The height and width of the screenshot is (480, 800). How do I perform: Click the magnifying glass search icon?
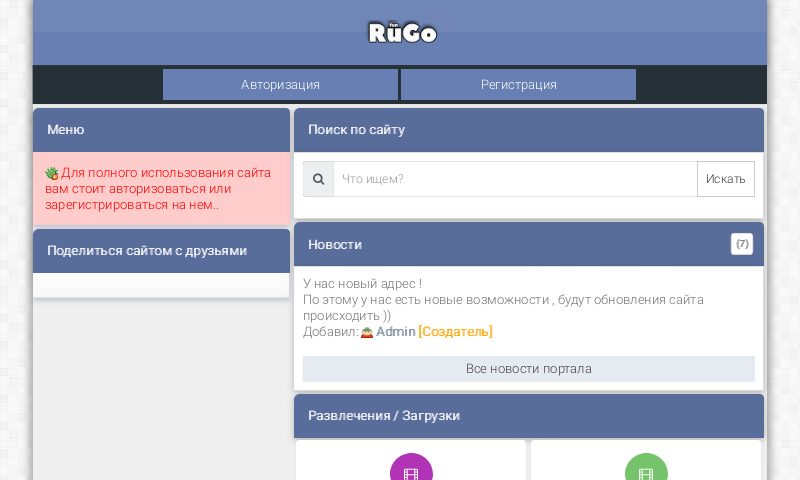[x=318, y=179]
